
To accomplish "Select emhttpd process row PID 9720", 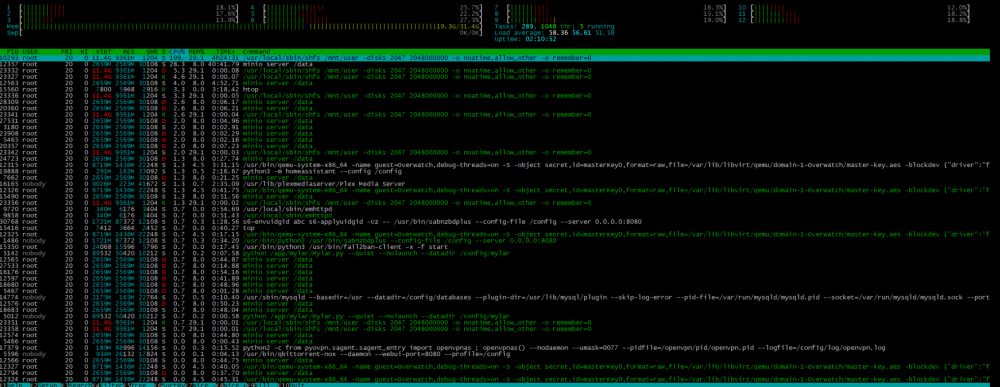I will click(500, 209).
